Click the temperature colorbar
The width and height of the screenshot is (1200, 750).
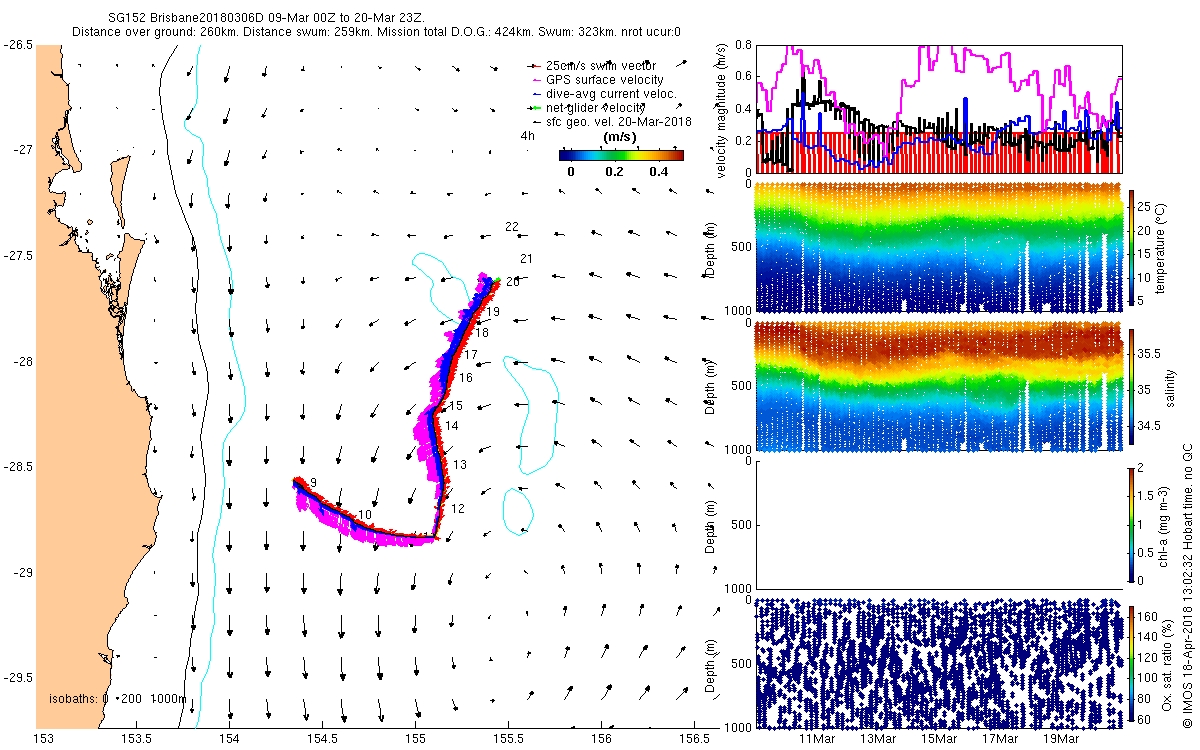coord(1131,250)
